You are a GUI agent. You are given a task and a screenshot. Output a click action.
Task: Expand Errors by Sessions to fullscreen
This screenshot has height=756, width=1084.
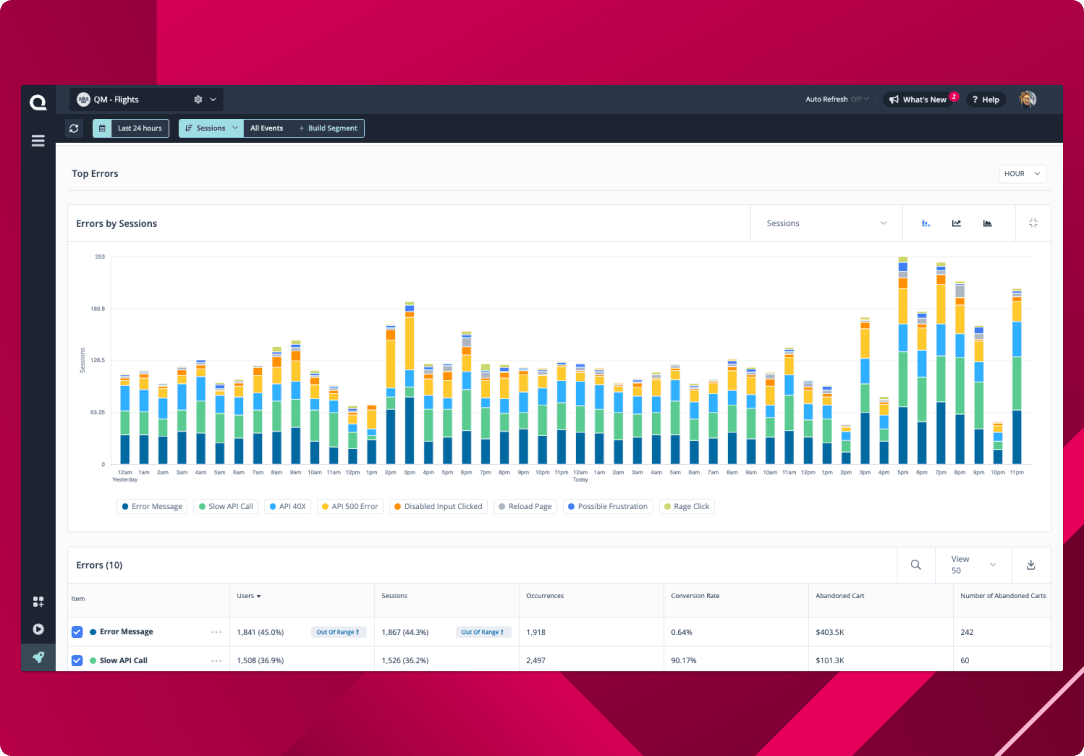(x=1032, y=223)
